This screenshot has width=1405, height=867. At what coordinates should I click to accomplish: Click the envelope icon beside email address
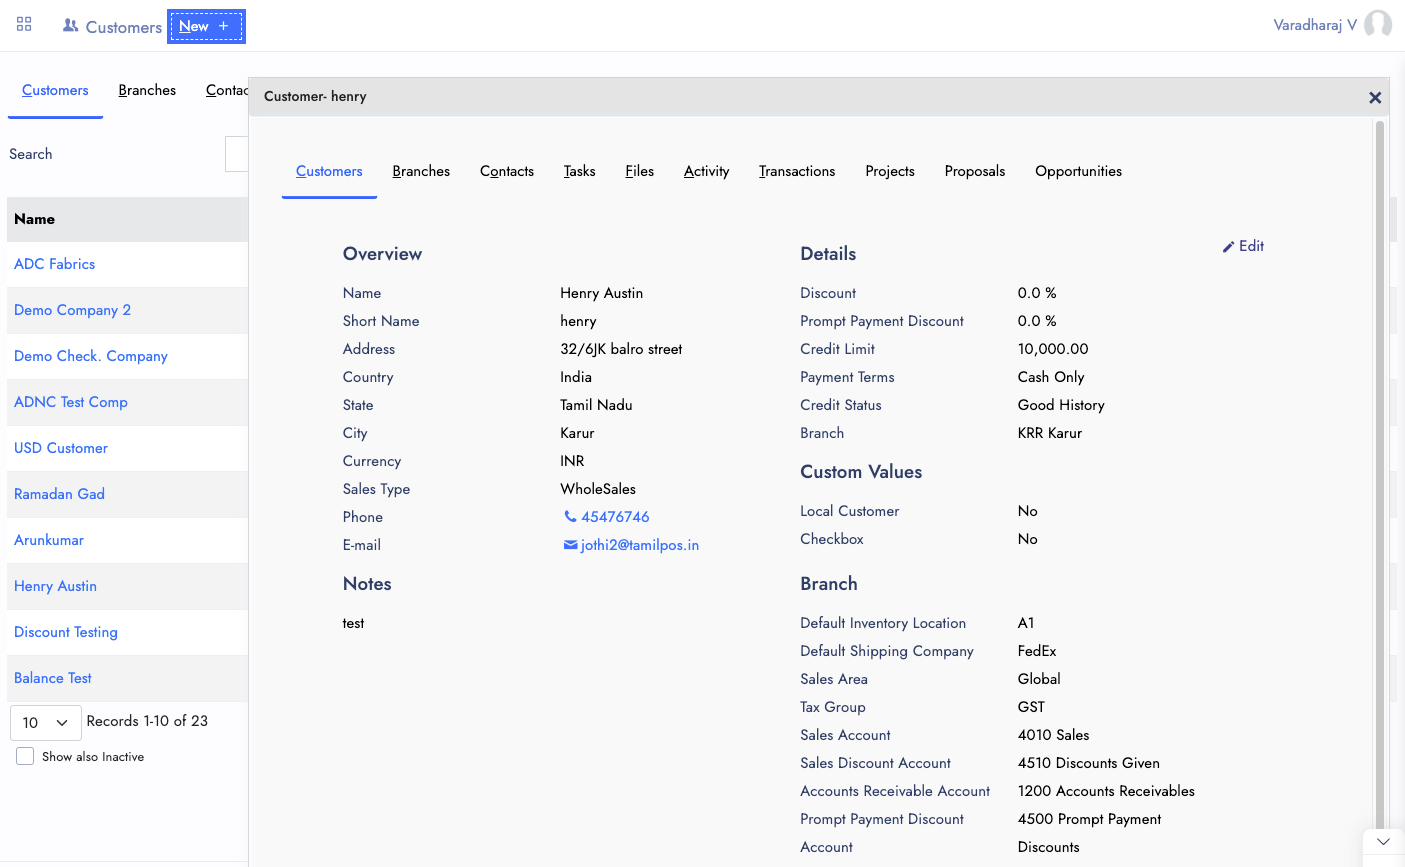point(570,545)
